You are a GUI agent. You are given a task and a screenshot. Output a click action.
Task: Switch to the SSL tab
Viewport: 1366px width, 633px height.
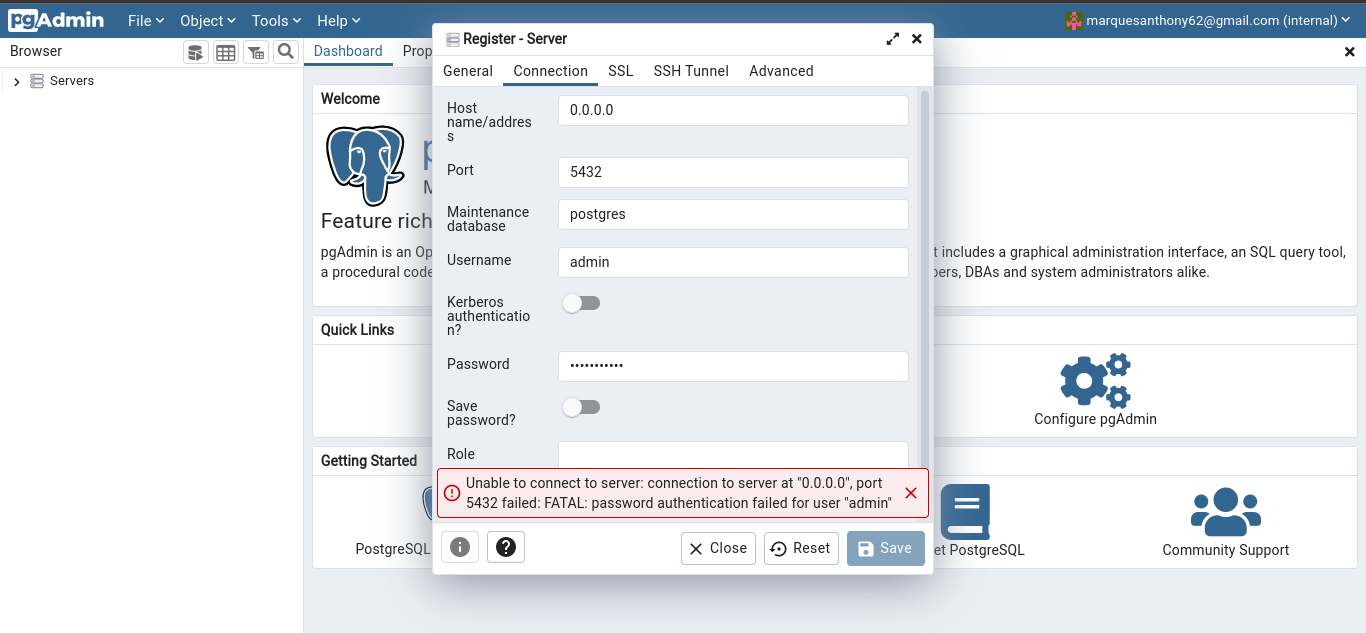[621, 71]
